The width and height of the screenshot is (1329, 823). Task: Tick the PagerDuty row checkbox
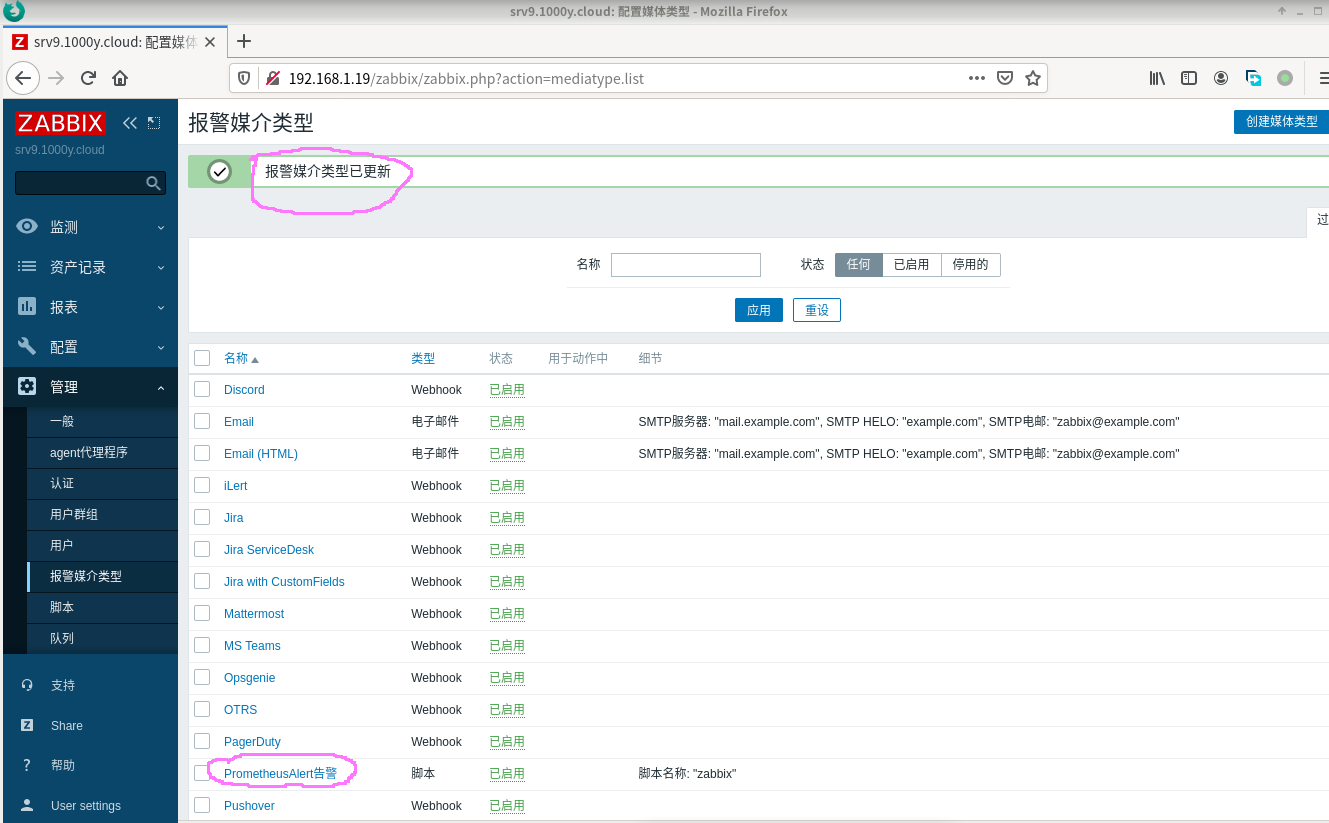click(x=202, y=741)
